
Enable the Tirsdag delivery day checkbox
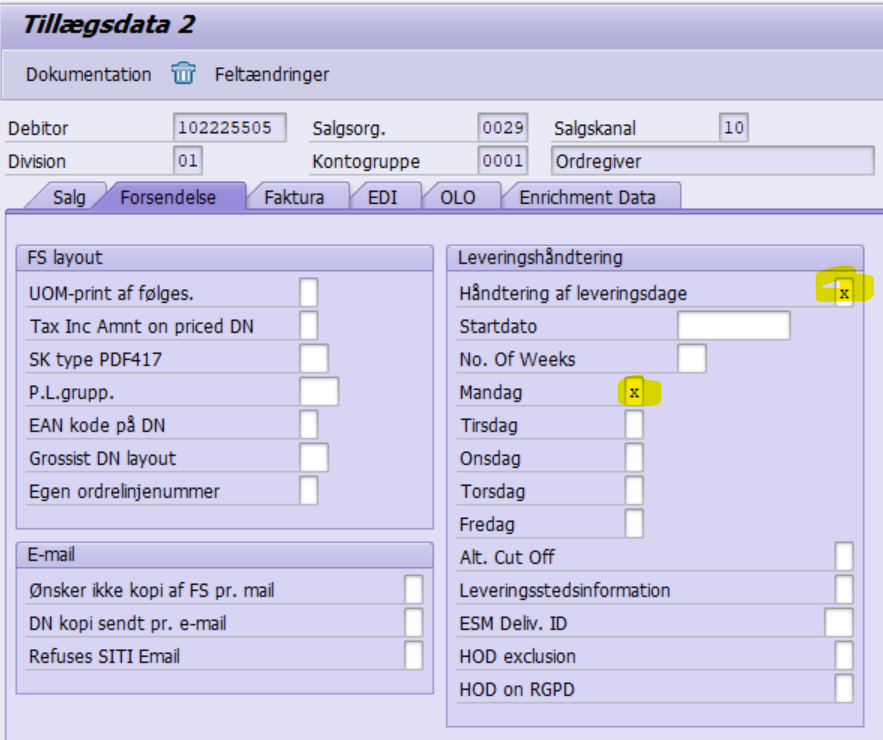[x=634, y=426]
